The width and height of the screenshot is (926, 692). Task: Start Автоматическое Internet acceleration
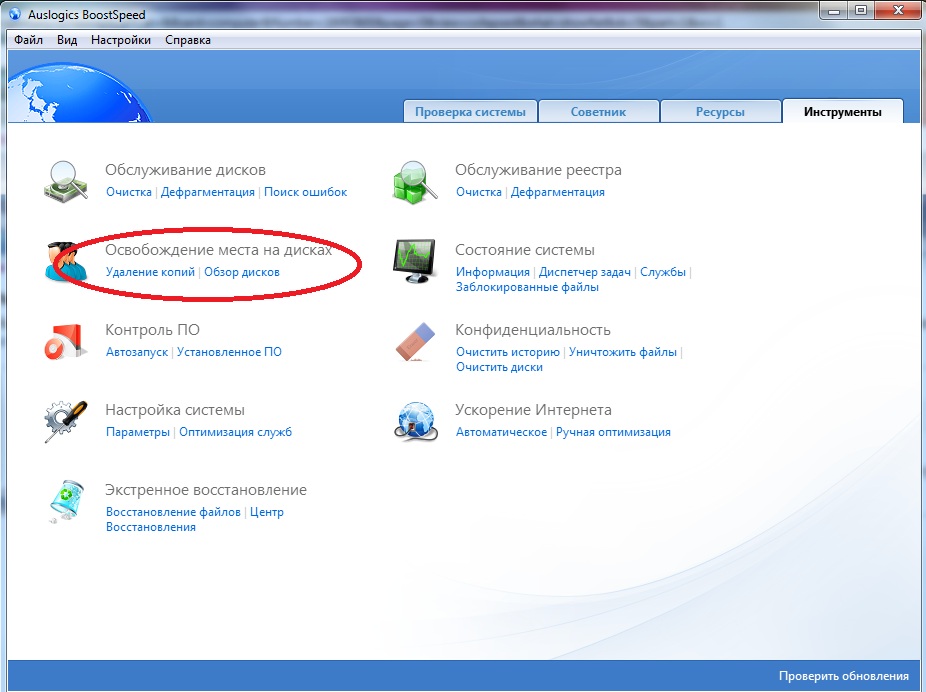501,432
